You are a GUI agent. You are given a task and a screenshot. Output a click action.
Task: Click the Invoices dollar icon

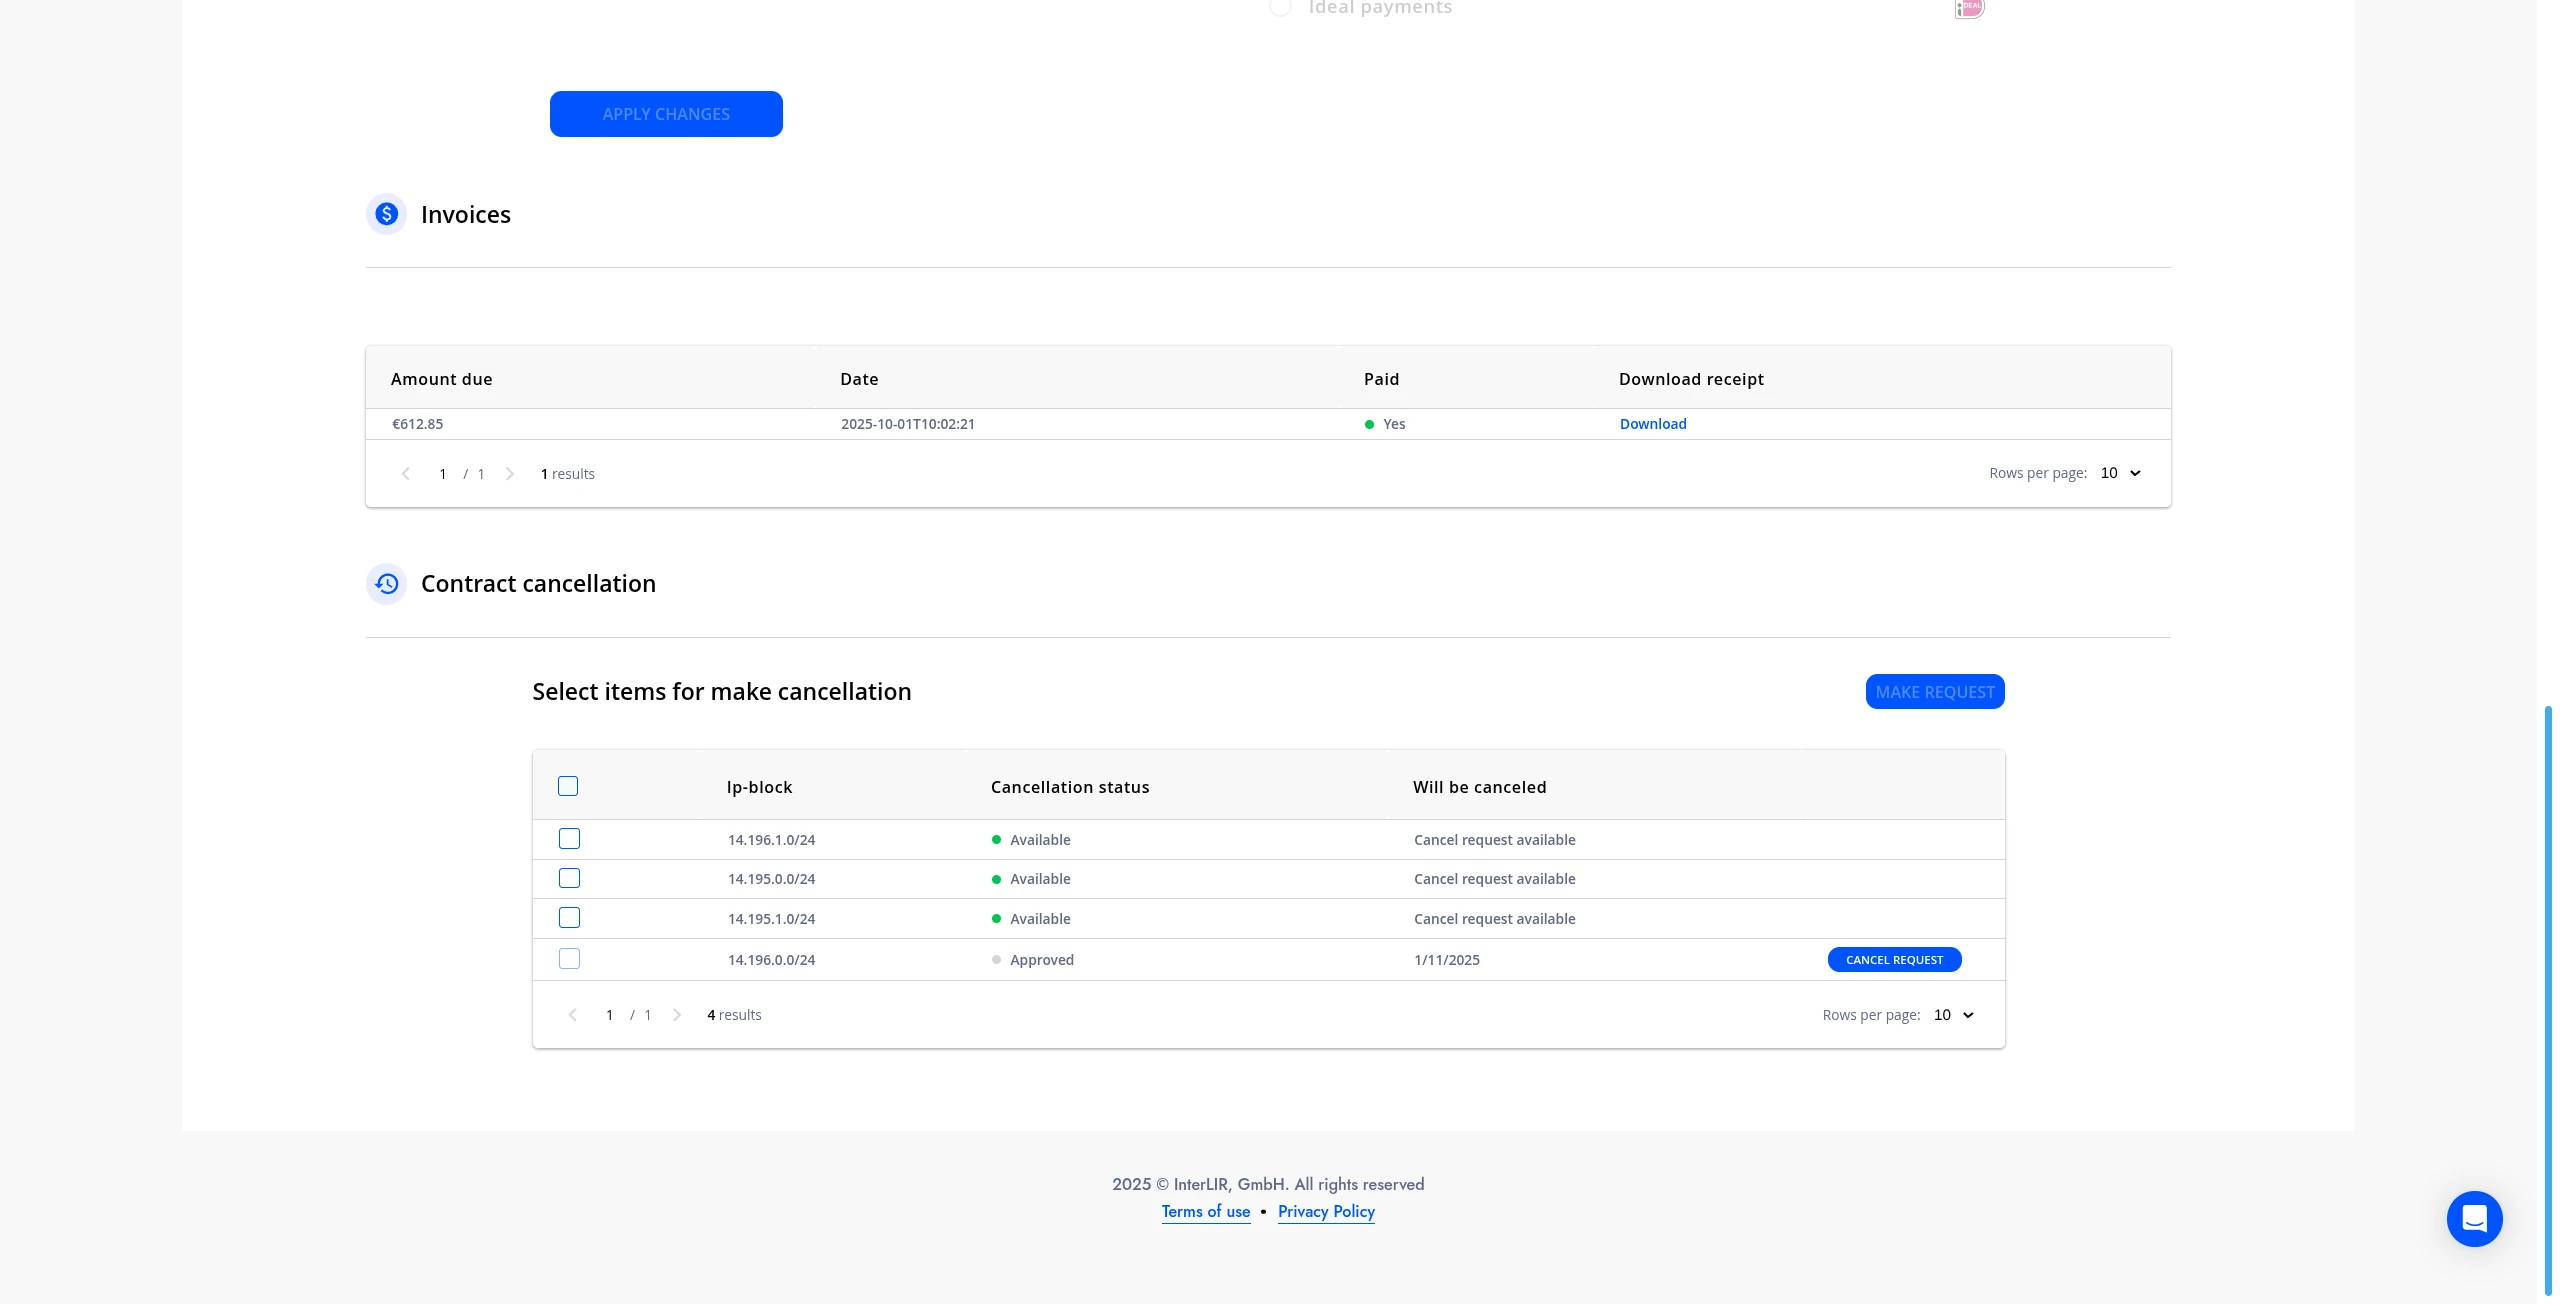[x=386, y=214]
